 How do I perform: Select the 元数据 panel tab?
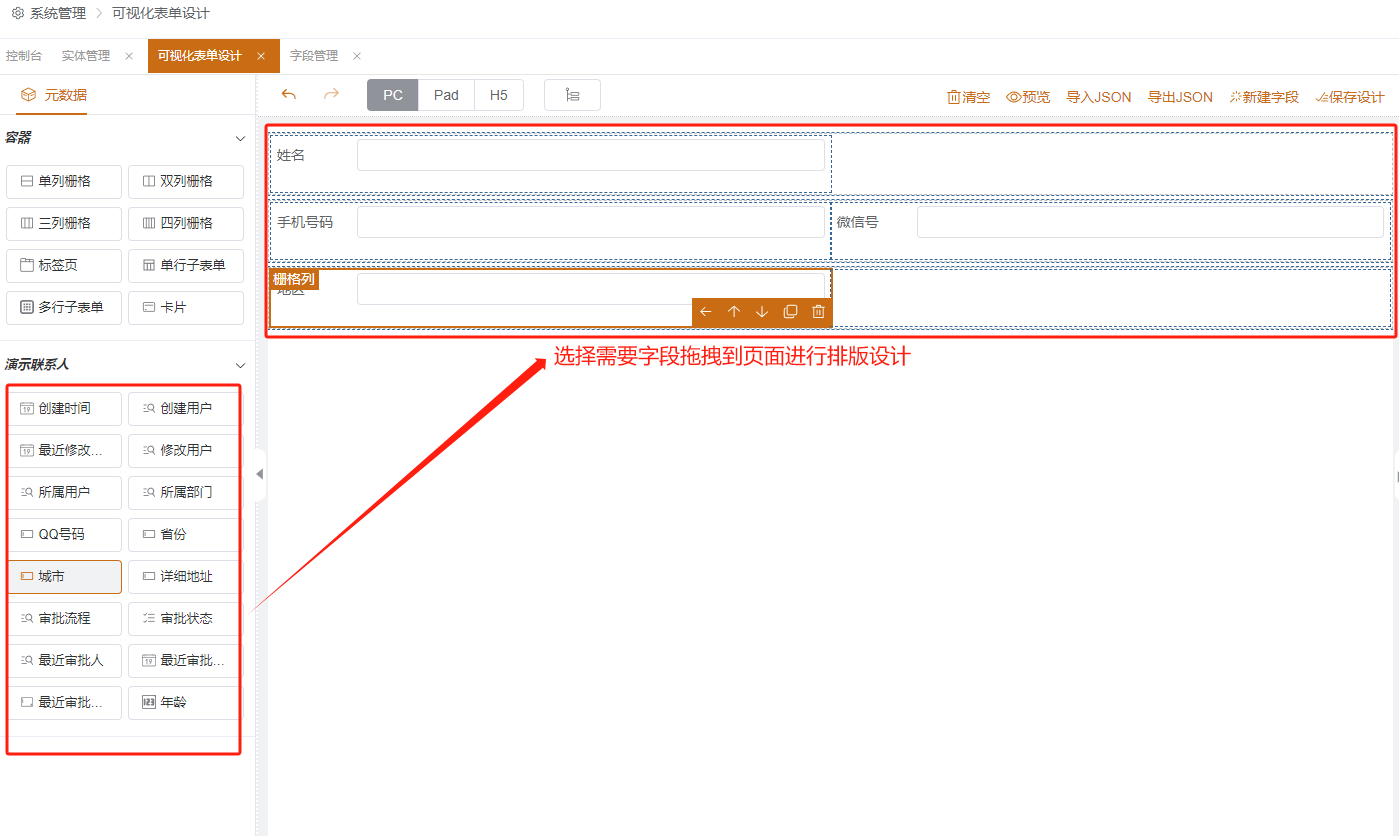point(54,95)
